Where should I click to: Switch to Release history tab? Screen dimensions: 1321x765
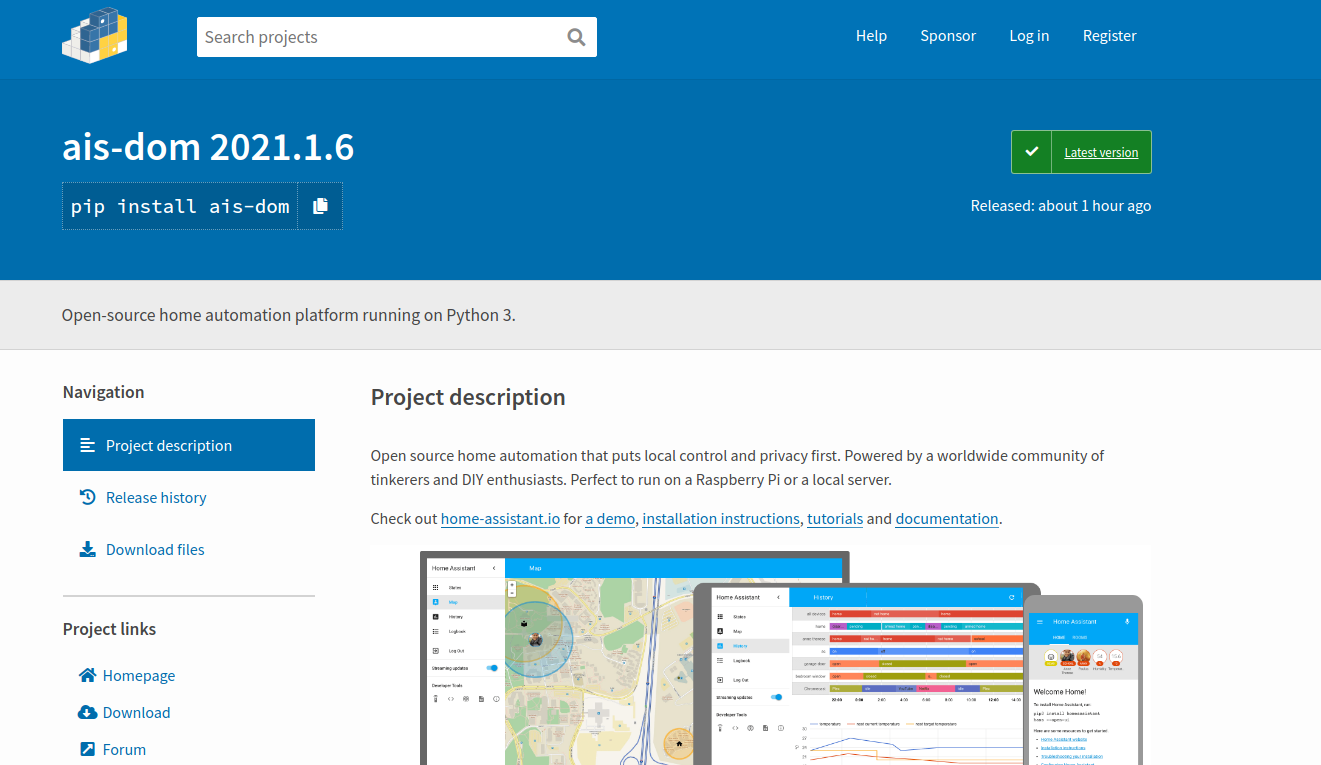pyautogui.click(x=189, y=497)
